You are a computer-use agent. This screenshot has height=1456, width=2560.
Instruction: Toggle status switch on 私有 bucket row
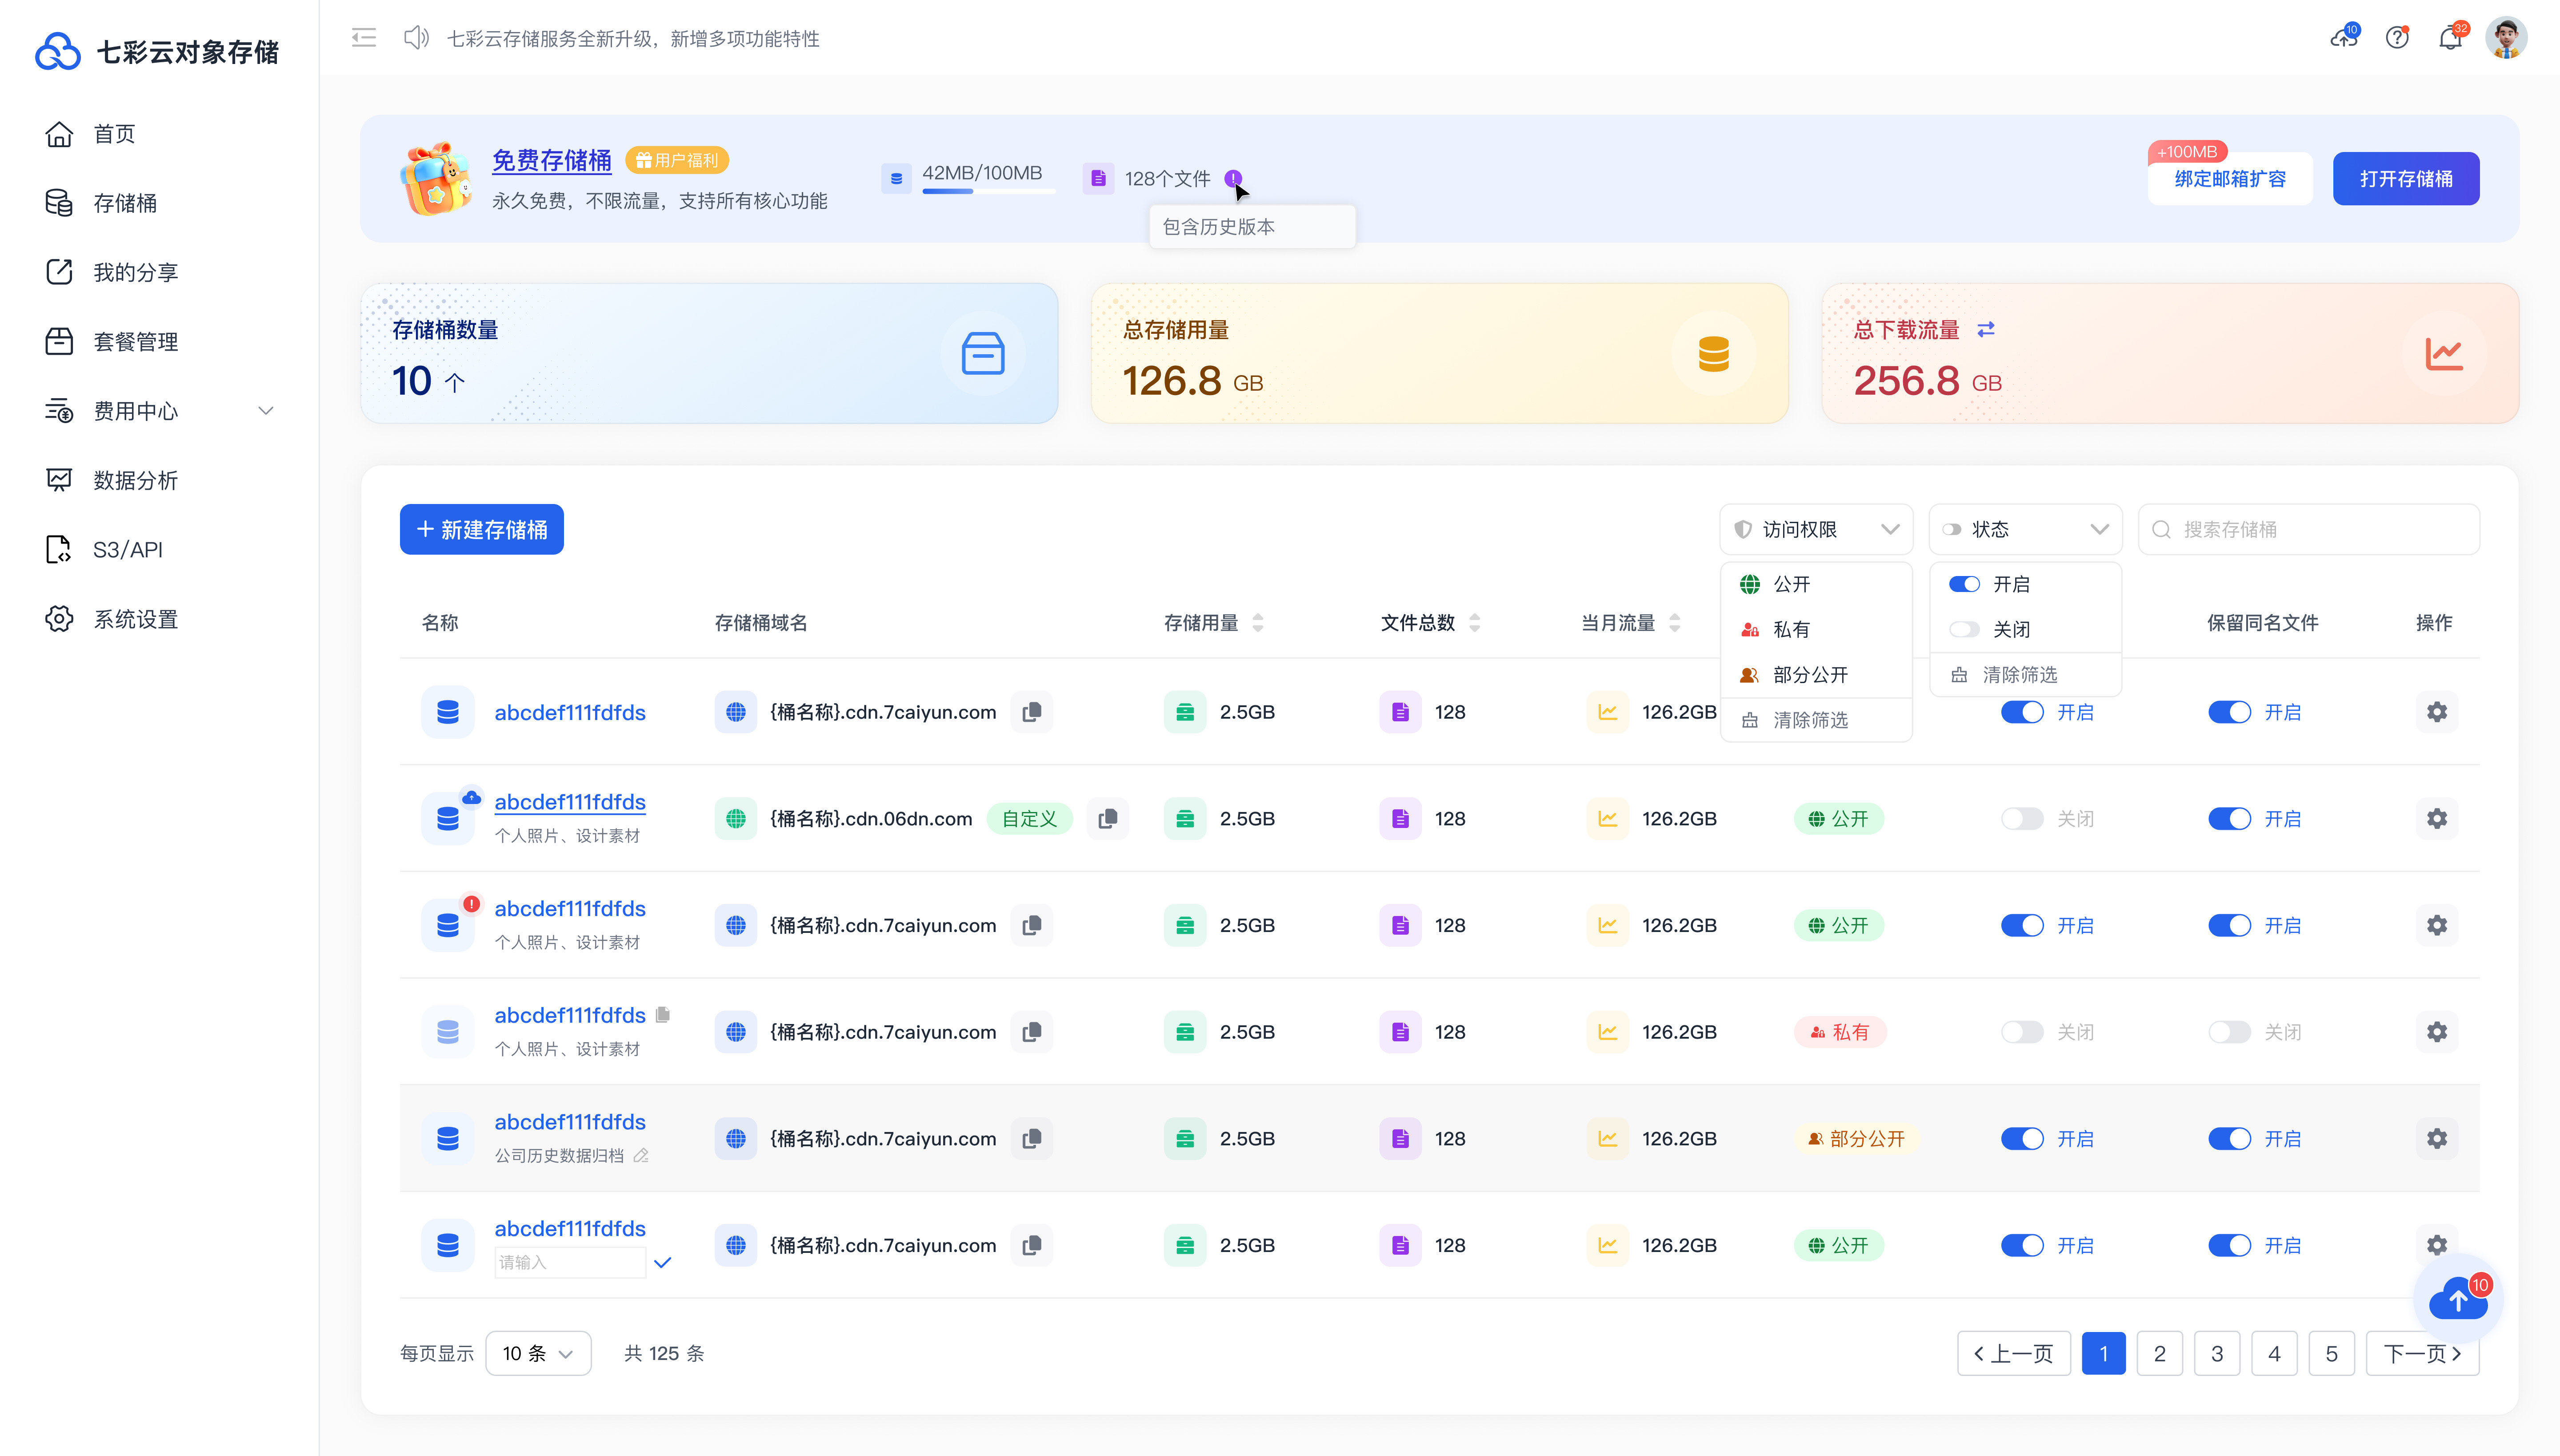click(2022, 1032)
